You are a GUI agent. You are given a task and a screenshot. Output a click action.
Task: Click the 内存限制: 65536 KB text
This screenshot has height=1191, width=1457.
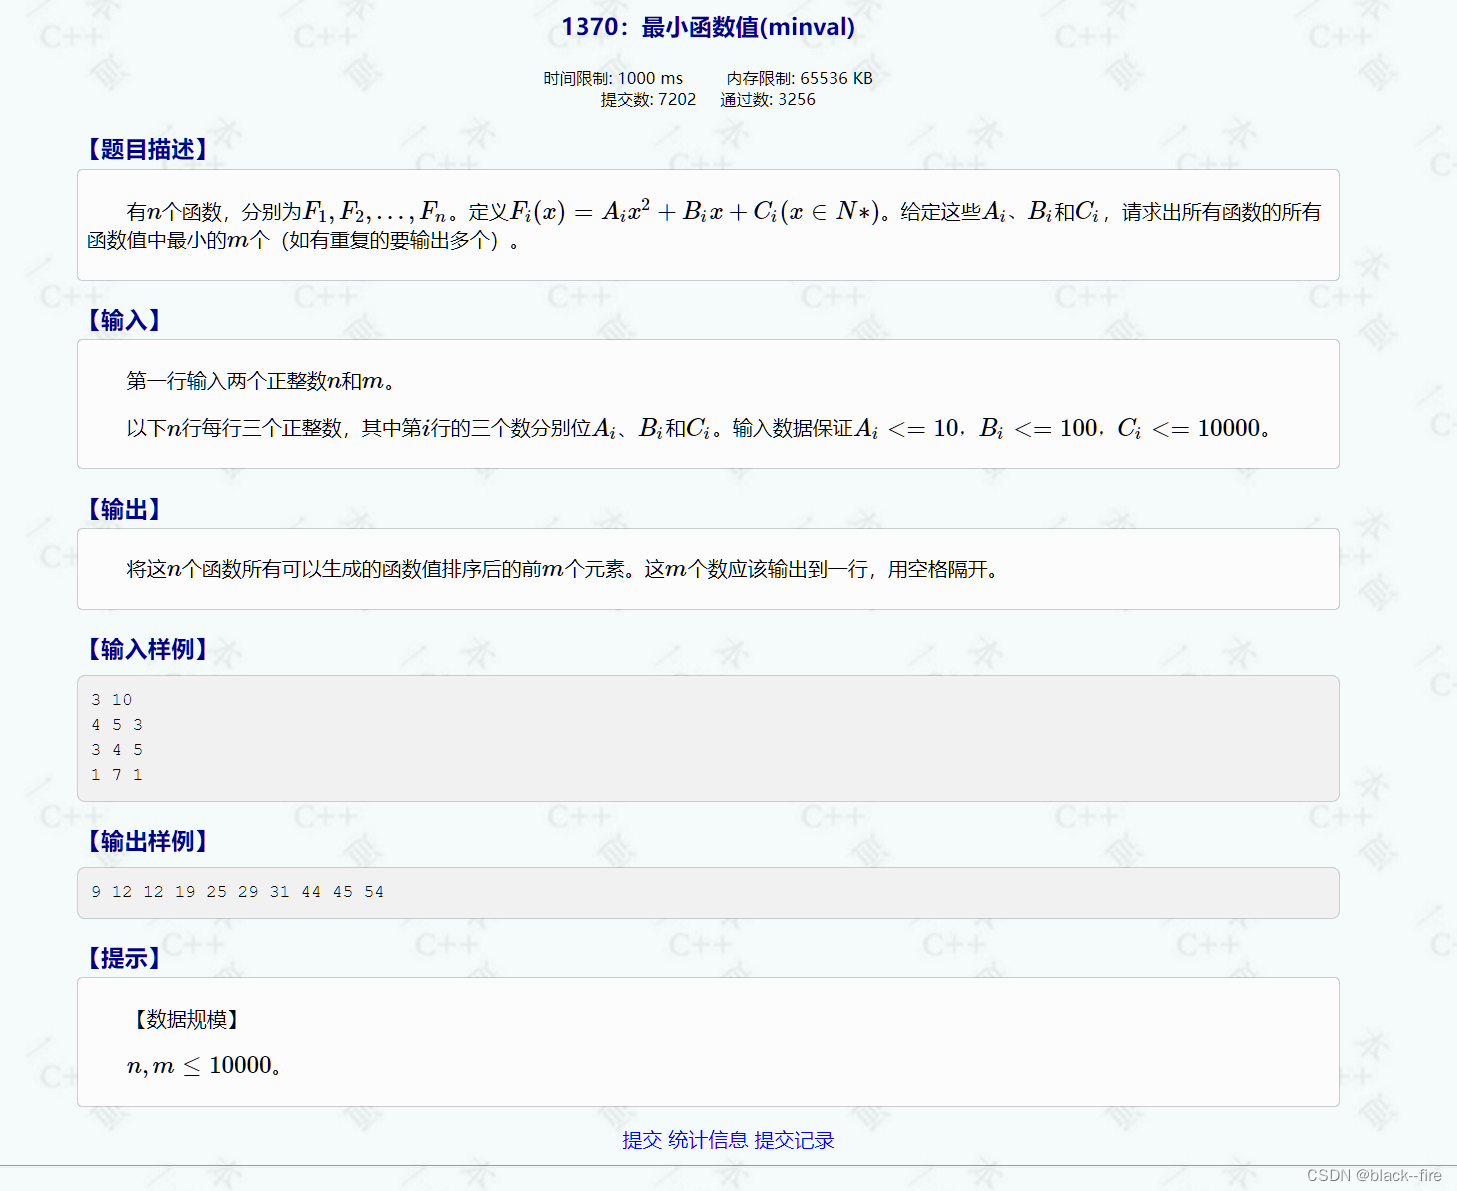click(x=799, y=78)
